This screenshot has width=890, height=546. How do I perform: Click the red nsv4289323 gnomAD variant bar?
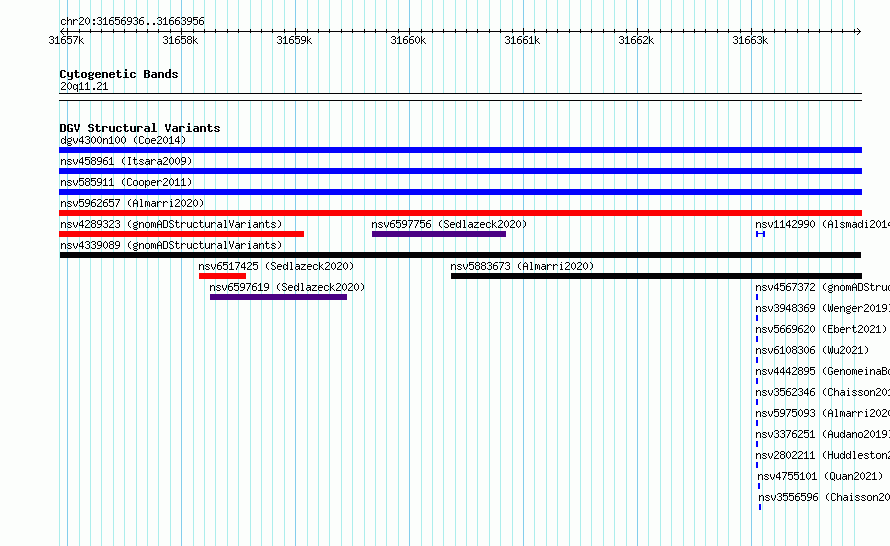[182, 234]
